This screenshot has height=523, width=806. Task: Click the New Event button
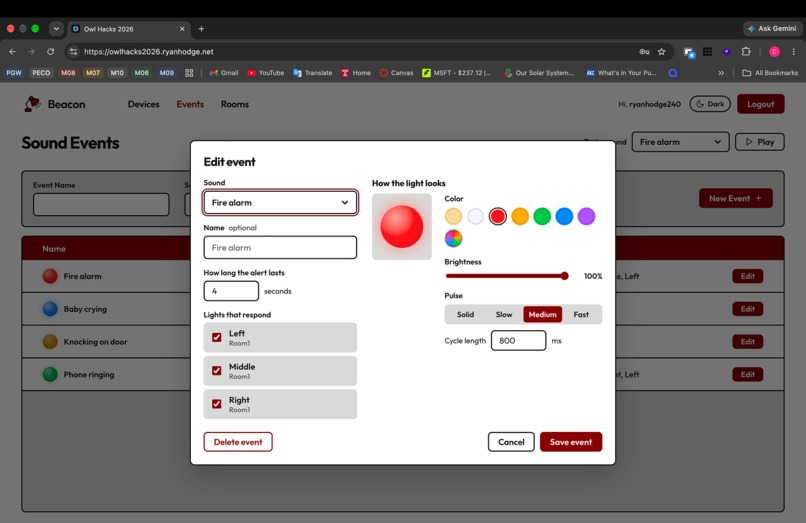click(736, 198)
